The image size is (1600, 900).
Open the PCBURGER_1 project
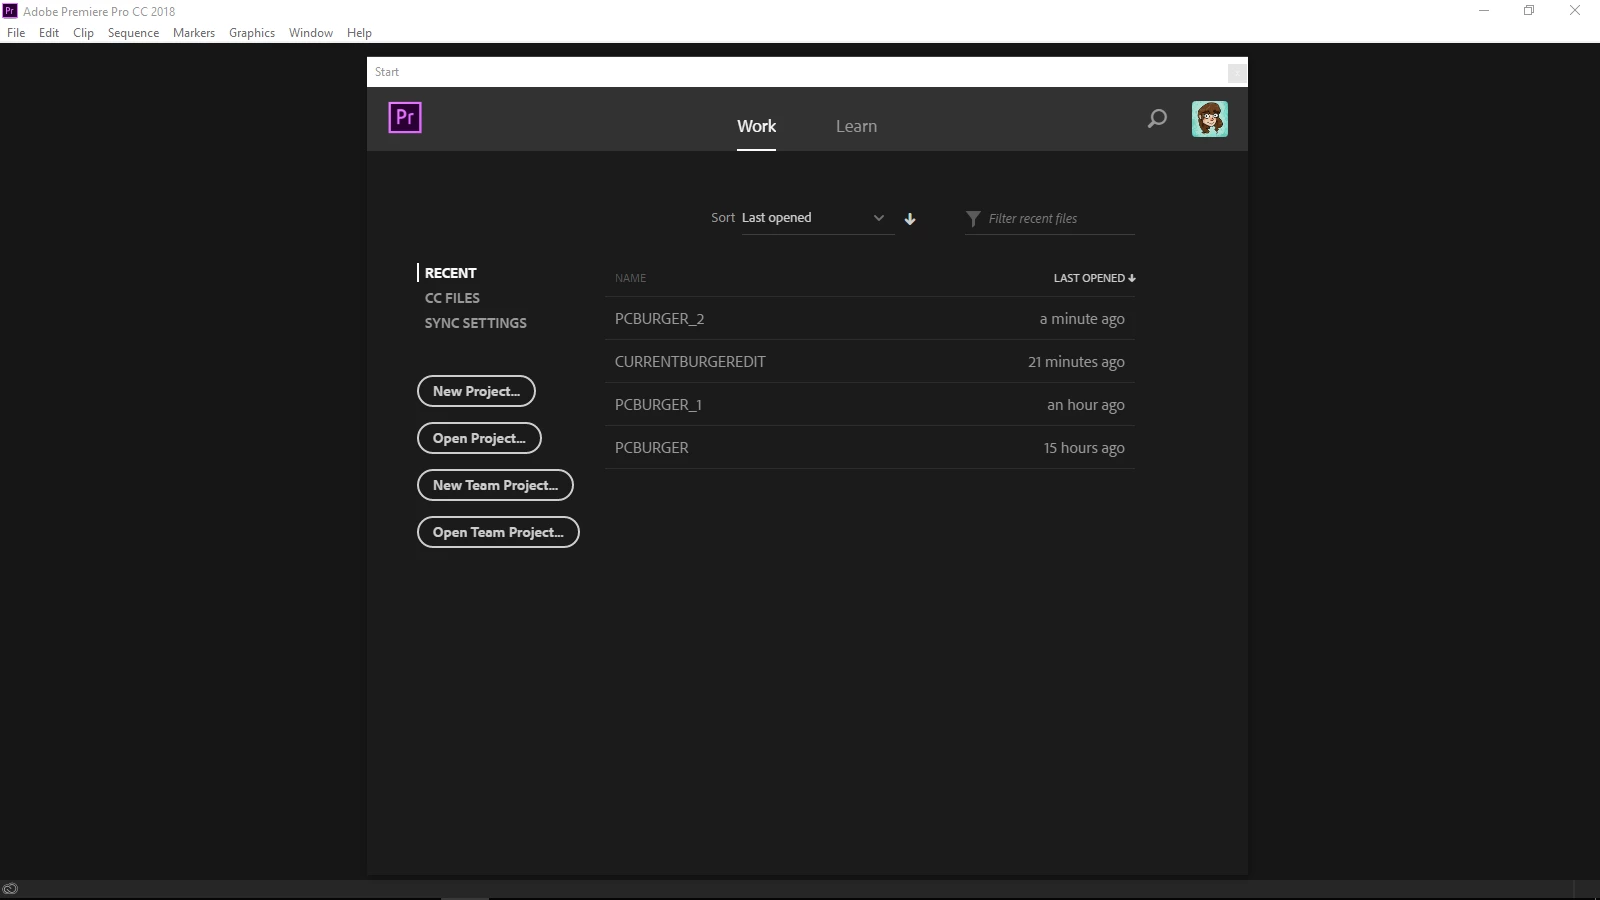point(870,405)
